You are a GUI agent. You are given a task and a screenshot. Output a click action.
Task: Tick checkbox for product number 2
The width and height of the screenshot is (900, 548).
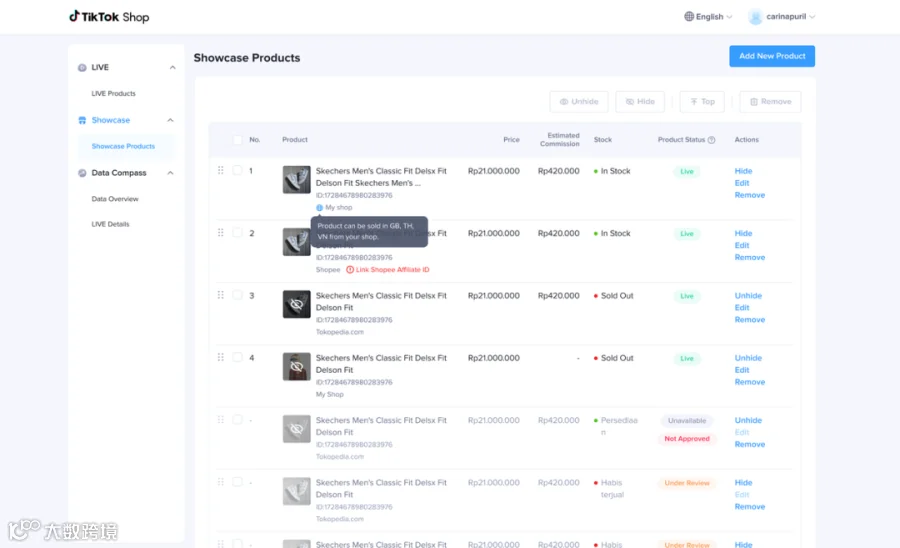point(237,232)
